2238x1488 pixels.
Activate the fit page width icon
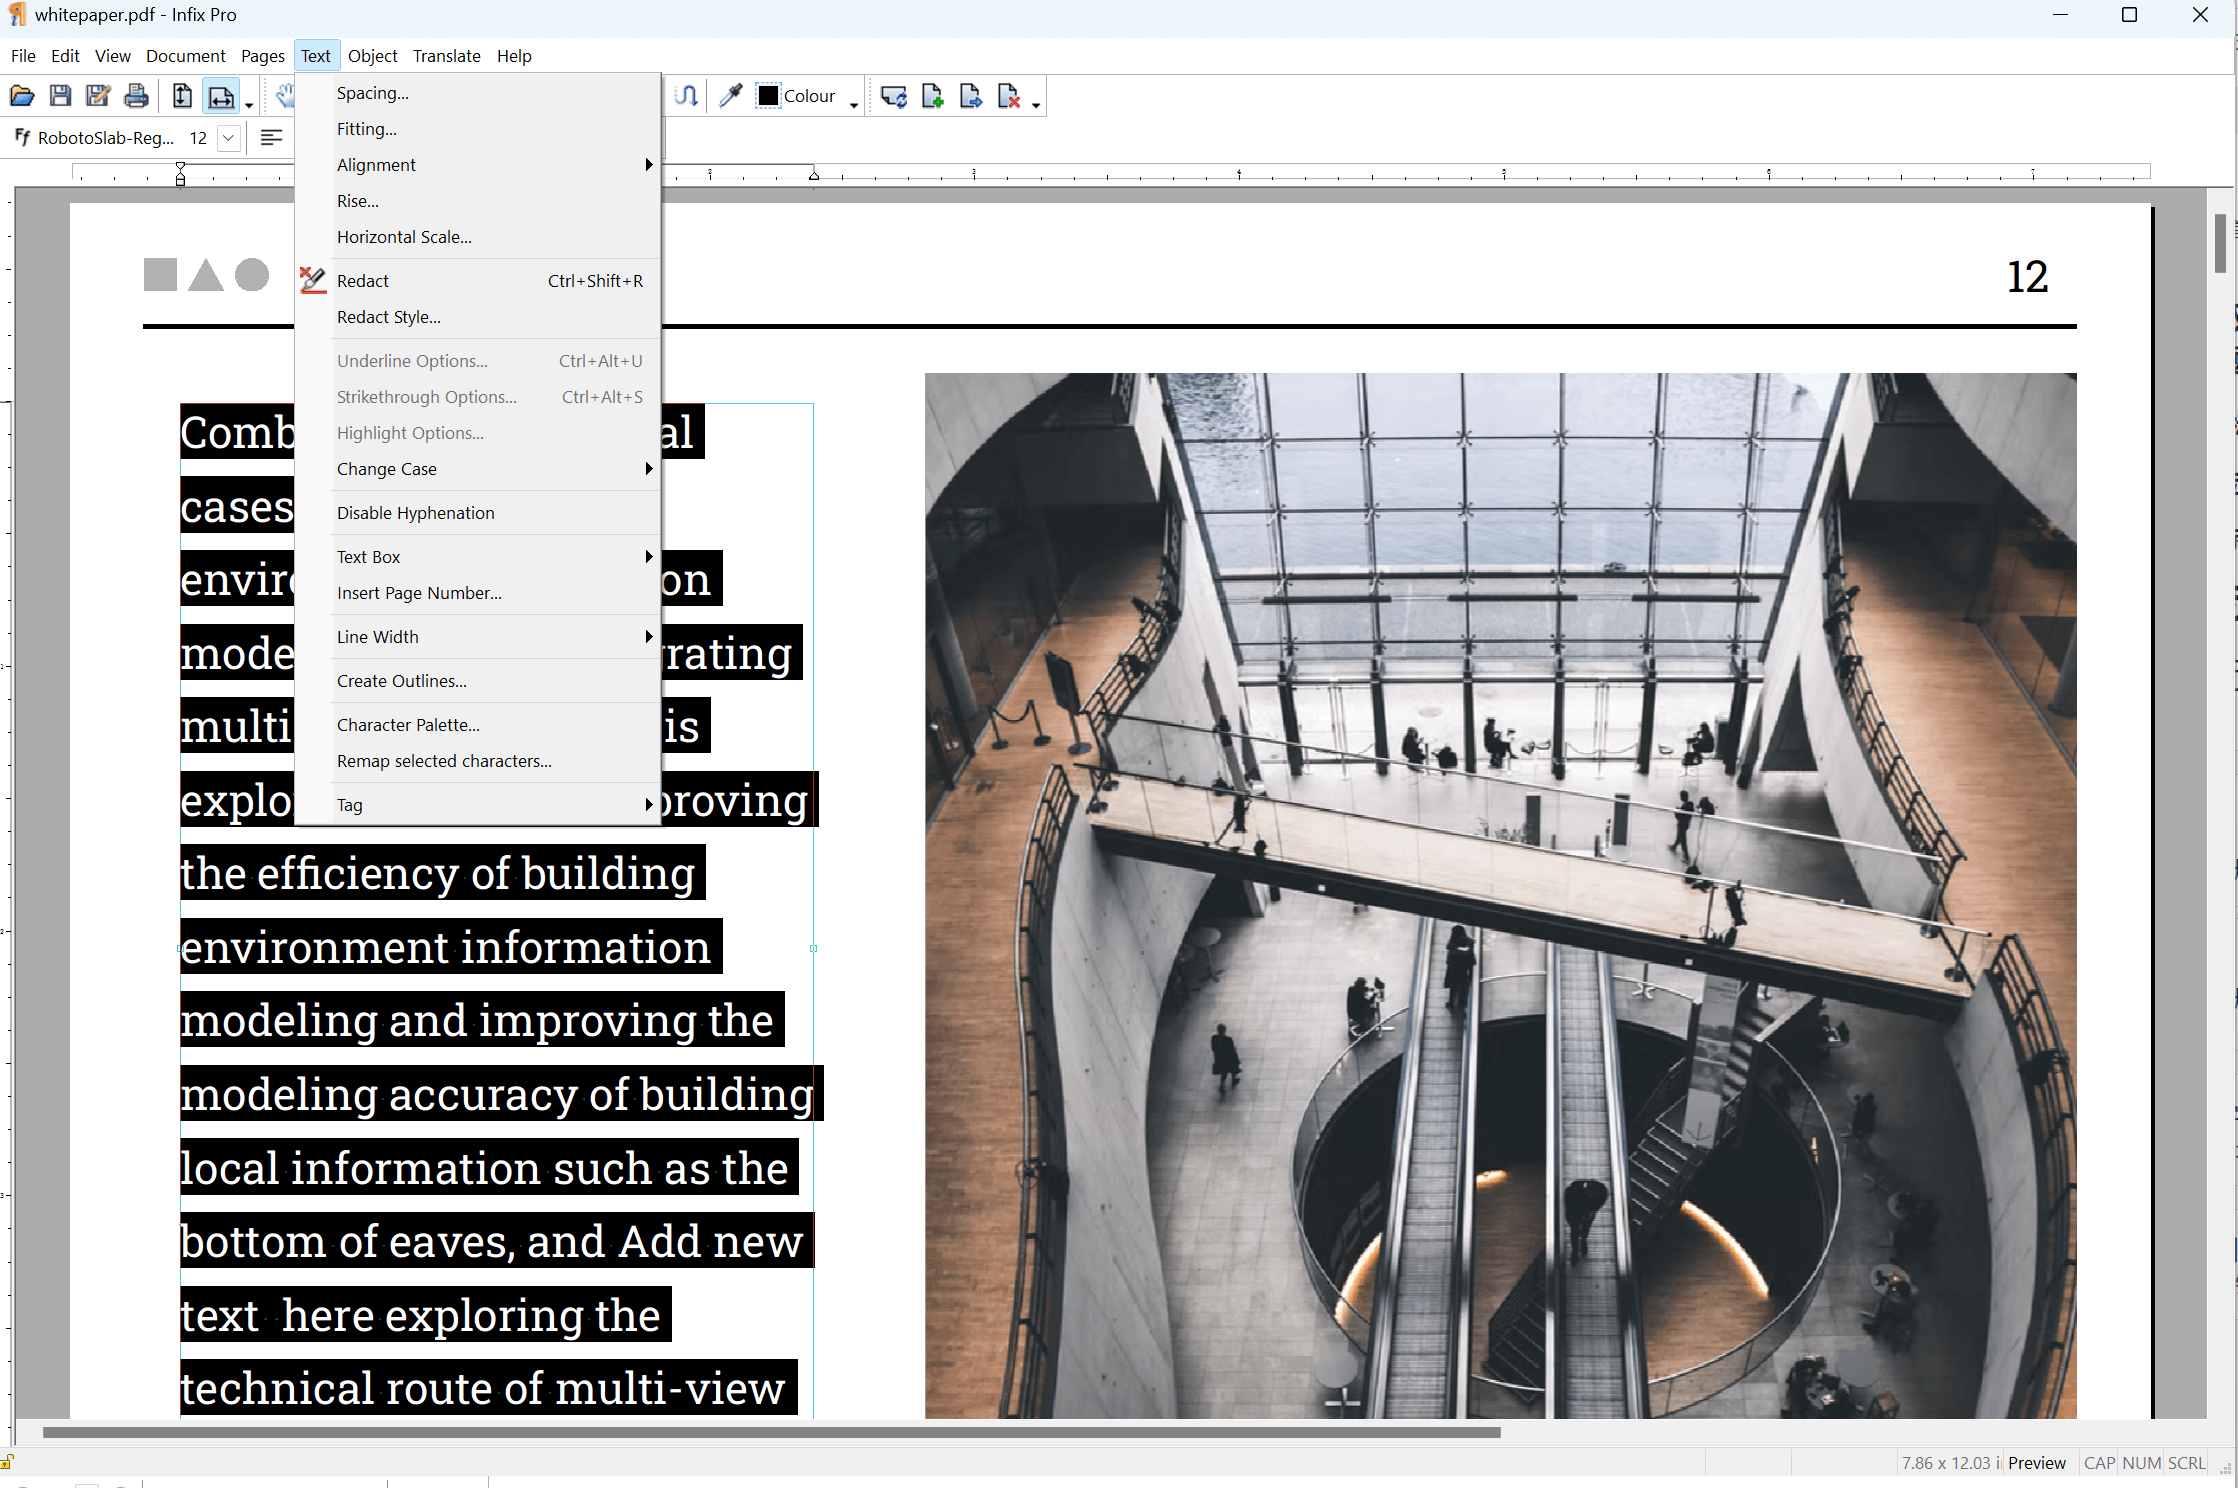point(221,95)
